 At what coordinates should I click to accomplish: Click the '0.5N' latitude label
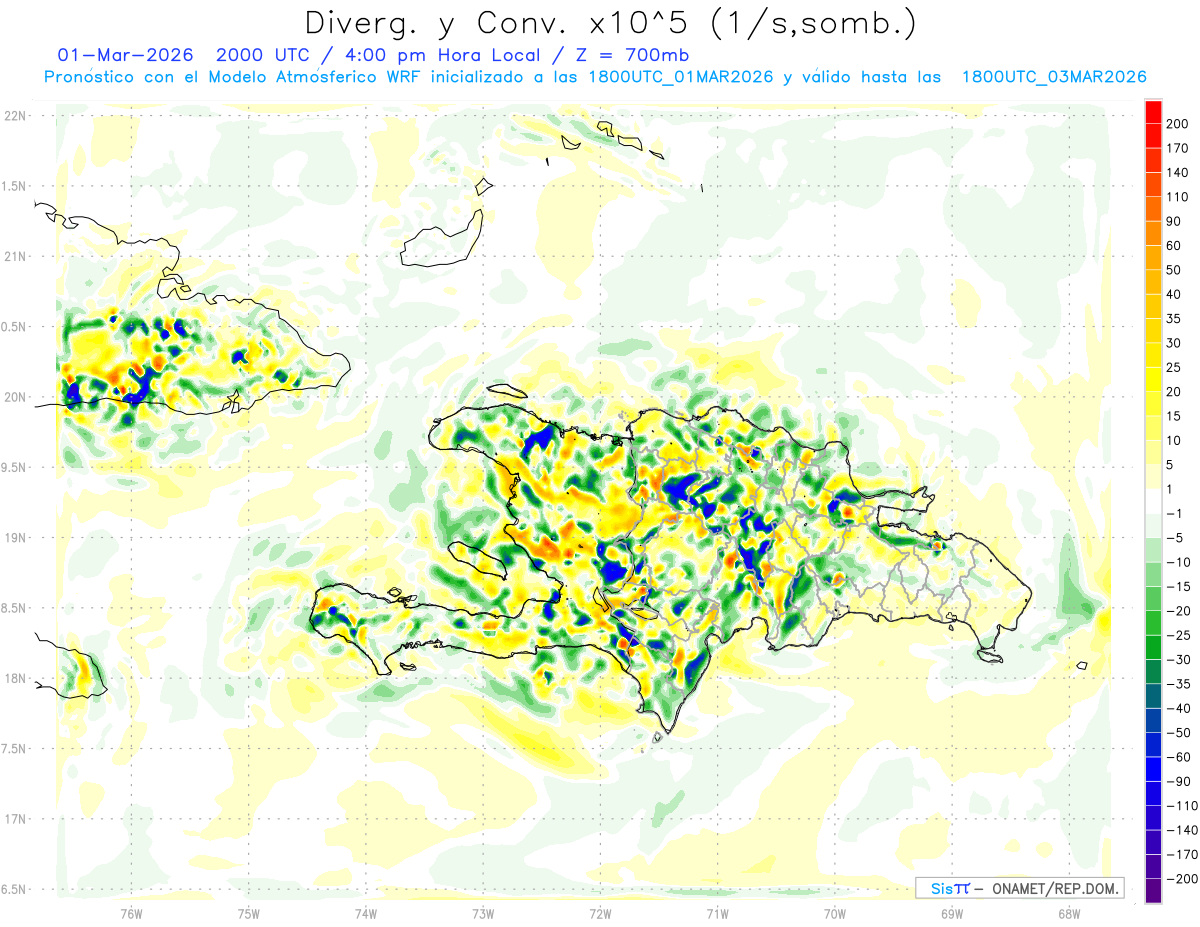click(x=14, y=327)
